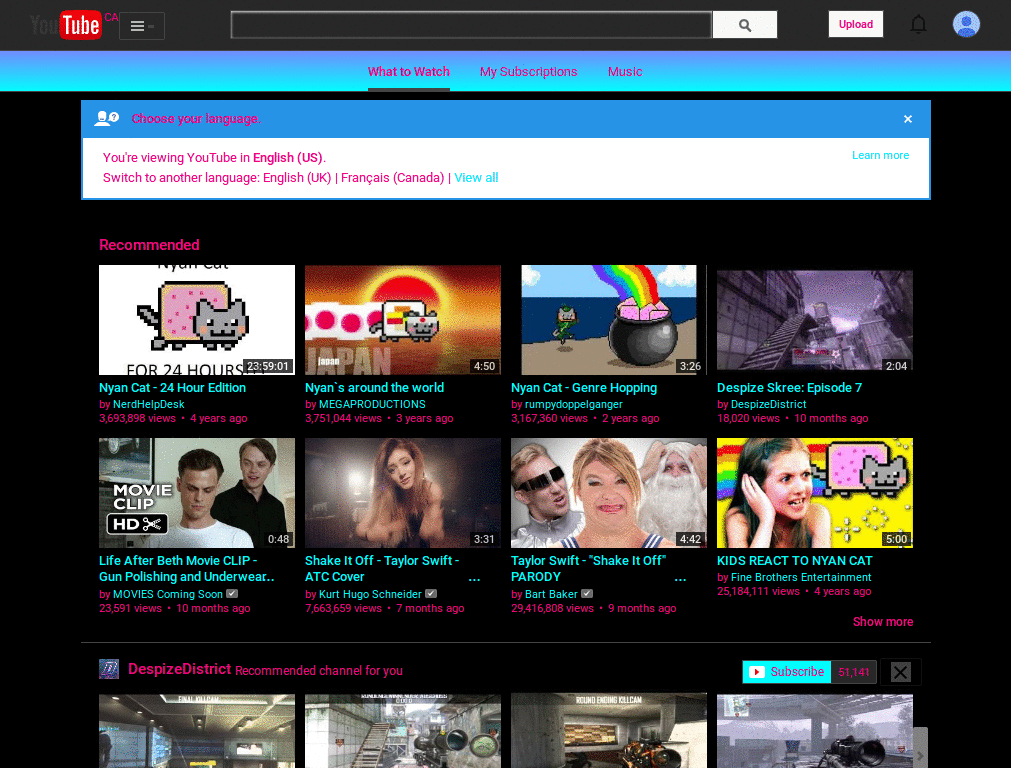The image size is (1024, 768).
Task: Click verified badge next to MOVIES Coming Soon
Action: pos(232,594)
